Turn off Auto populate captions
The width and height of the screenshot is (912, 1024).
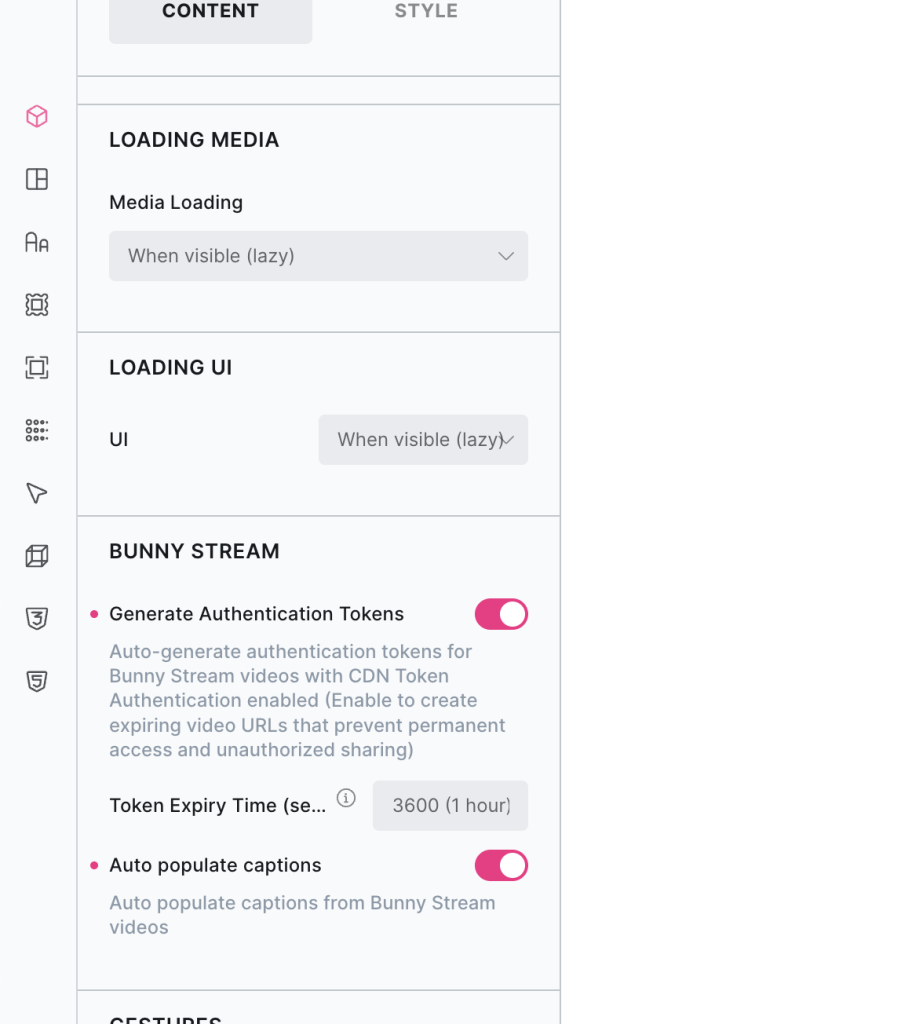(x=501, y=865)
